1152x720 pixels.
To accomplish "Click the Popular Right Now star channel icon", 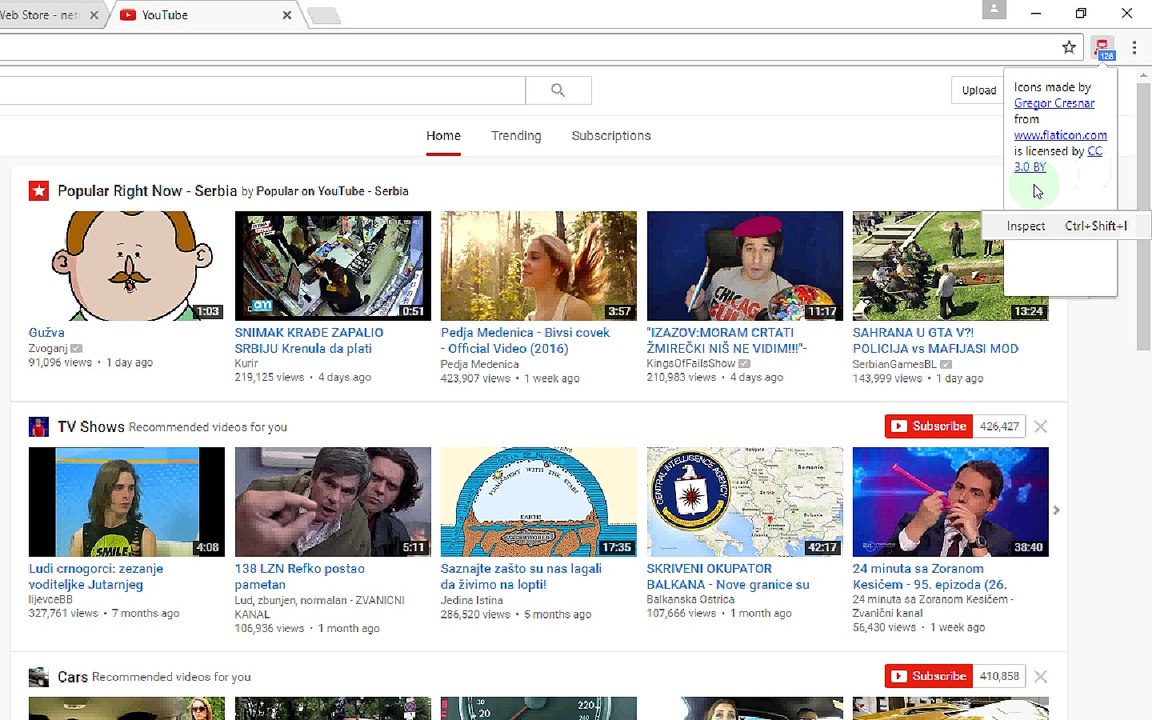I will 39,191.
